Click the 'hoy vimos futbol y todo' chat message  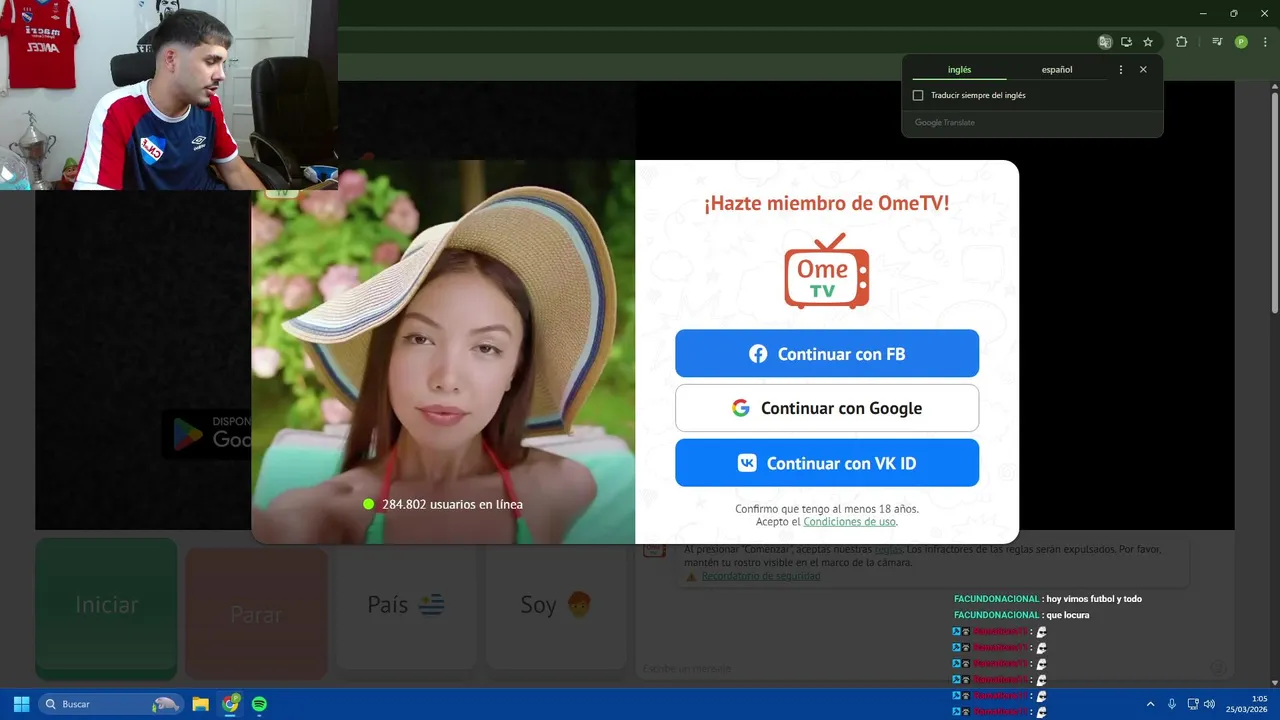pos(1092,599)
